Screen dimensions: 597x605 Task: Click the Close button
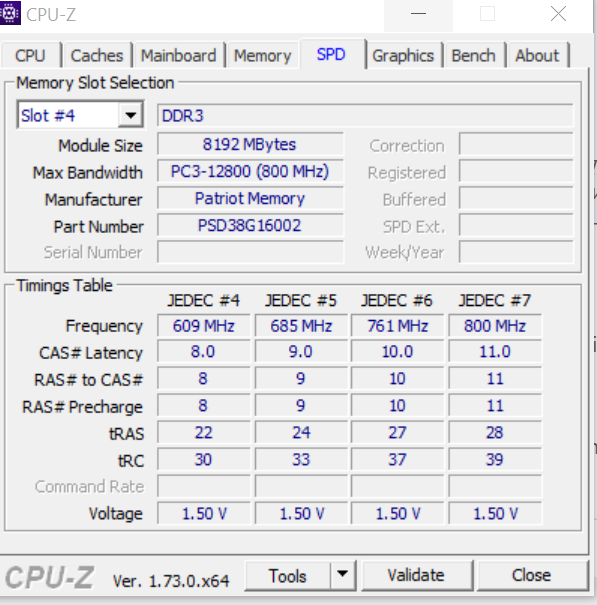pos(532,575)
